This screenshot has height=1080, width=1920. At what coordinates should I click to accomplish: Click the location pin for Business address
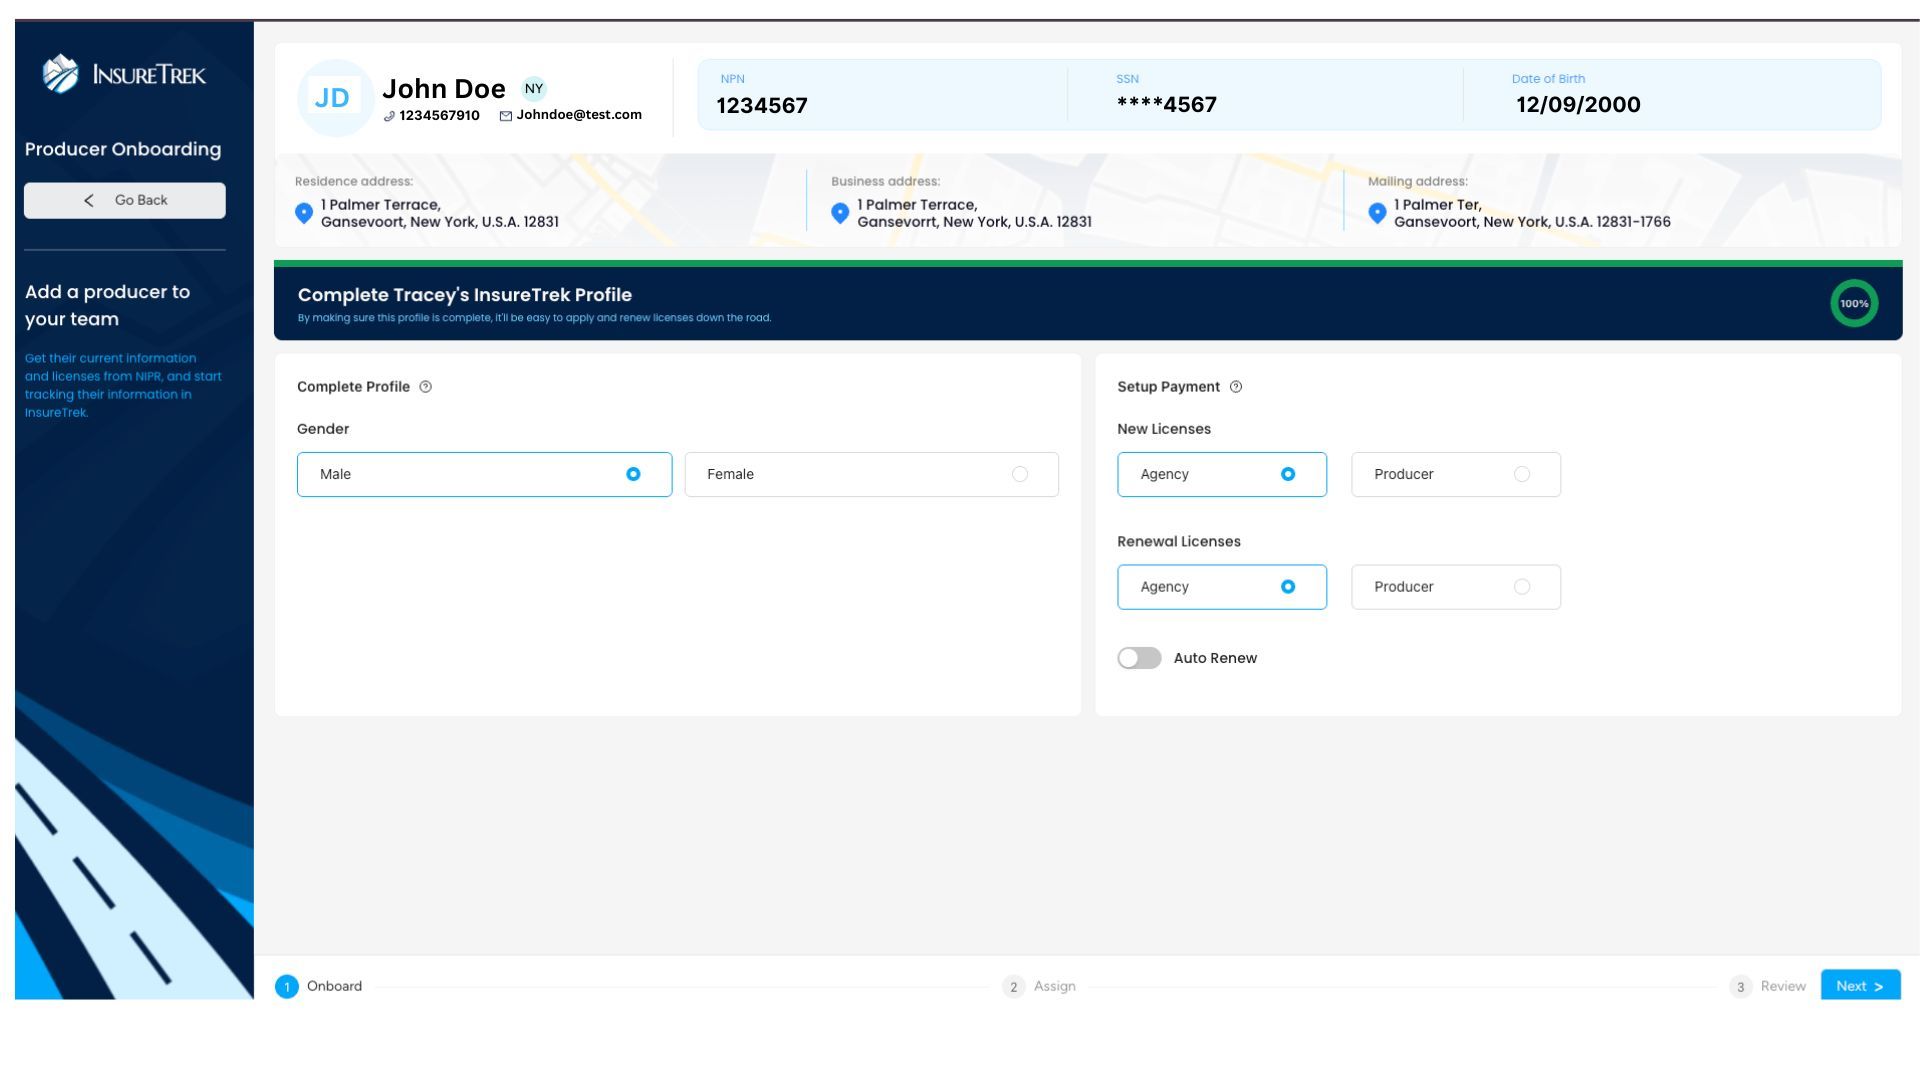point(841,212)
